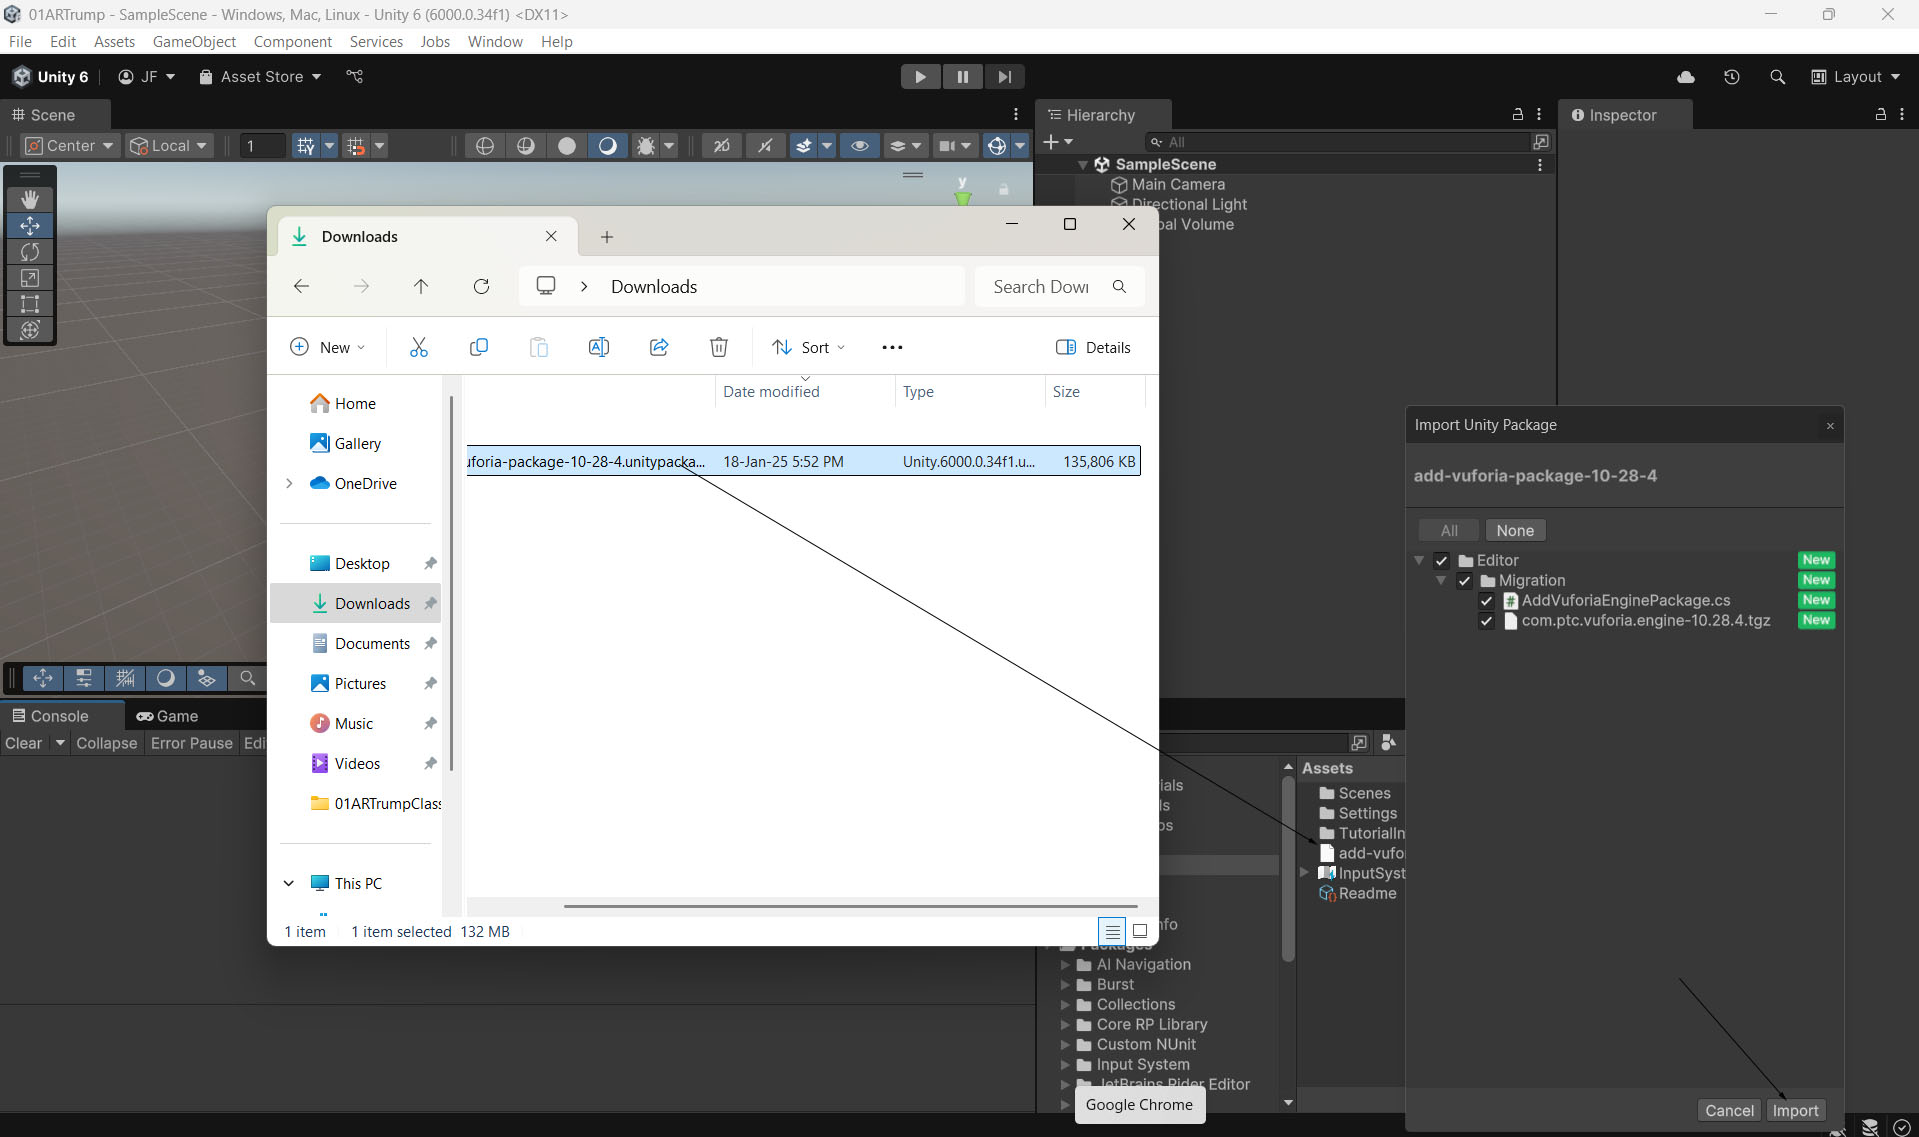Click the Pause button in Unity toolbar
The height and width of the screenshot is (1137, 1919).
962,77
